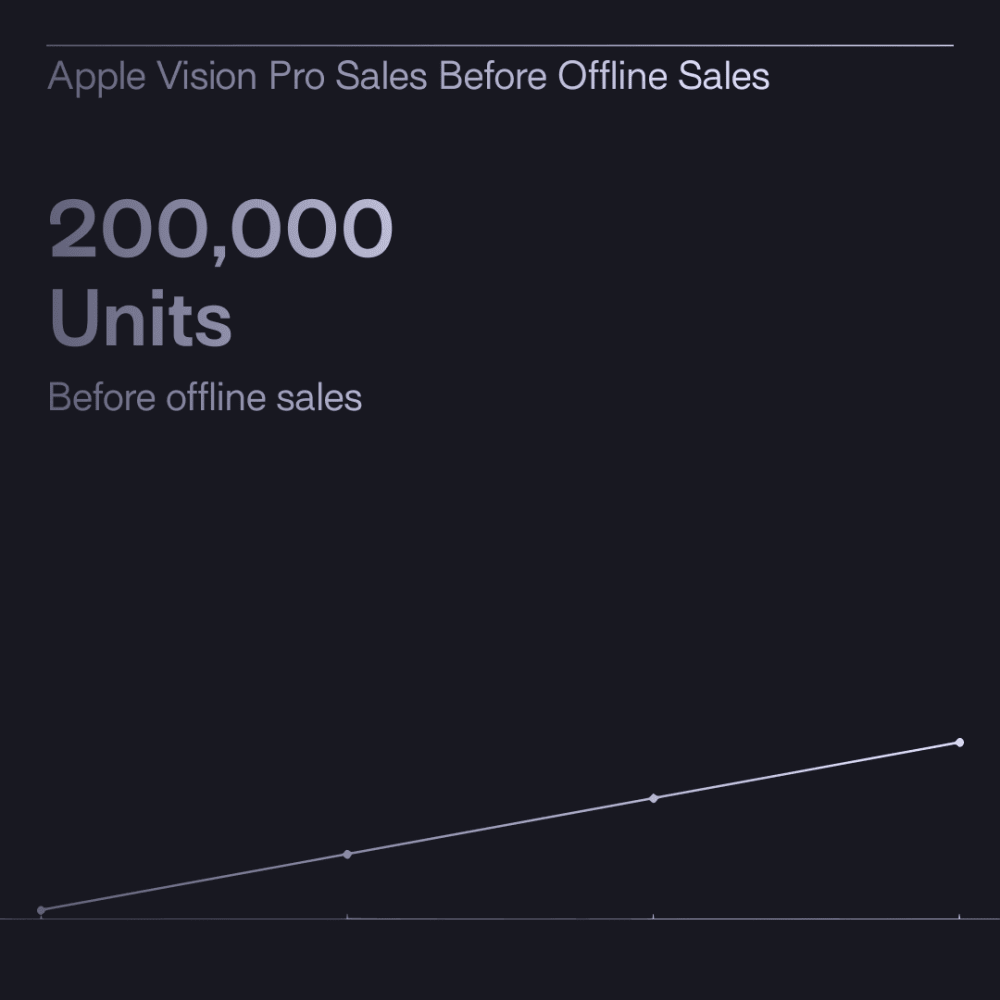Click the axis tick below the first point
Image resolution: width=1000 pixels, height=1000 pixels.
click(x=41, y=917)
